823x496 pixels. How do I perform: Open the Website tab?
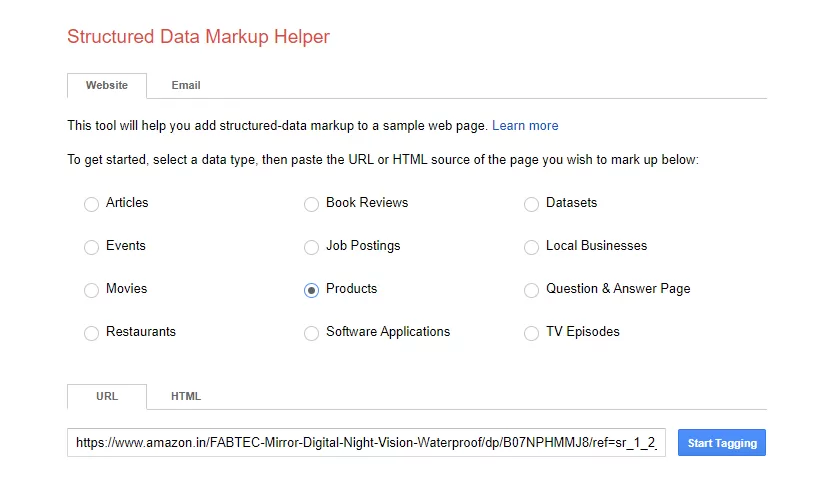[x=107, y=86]
